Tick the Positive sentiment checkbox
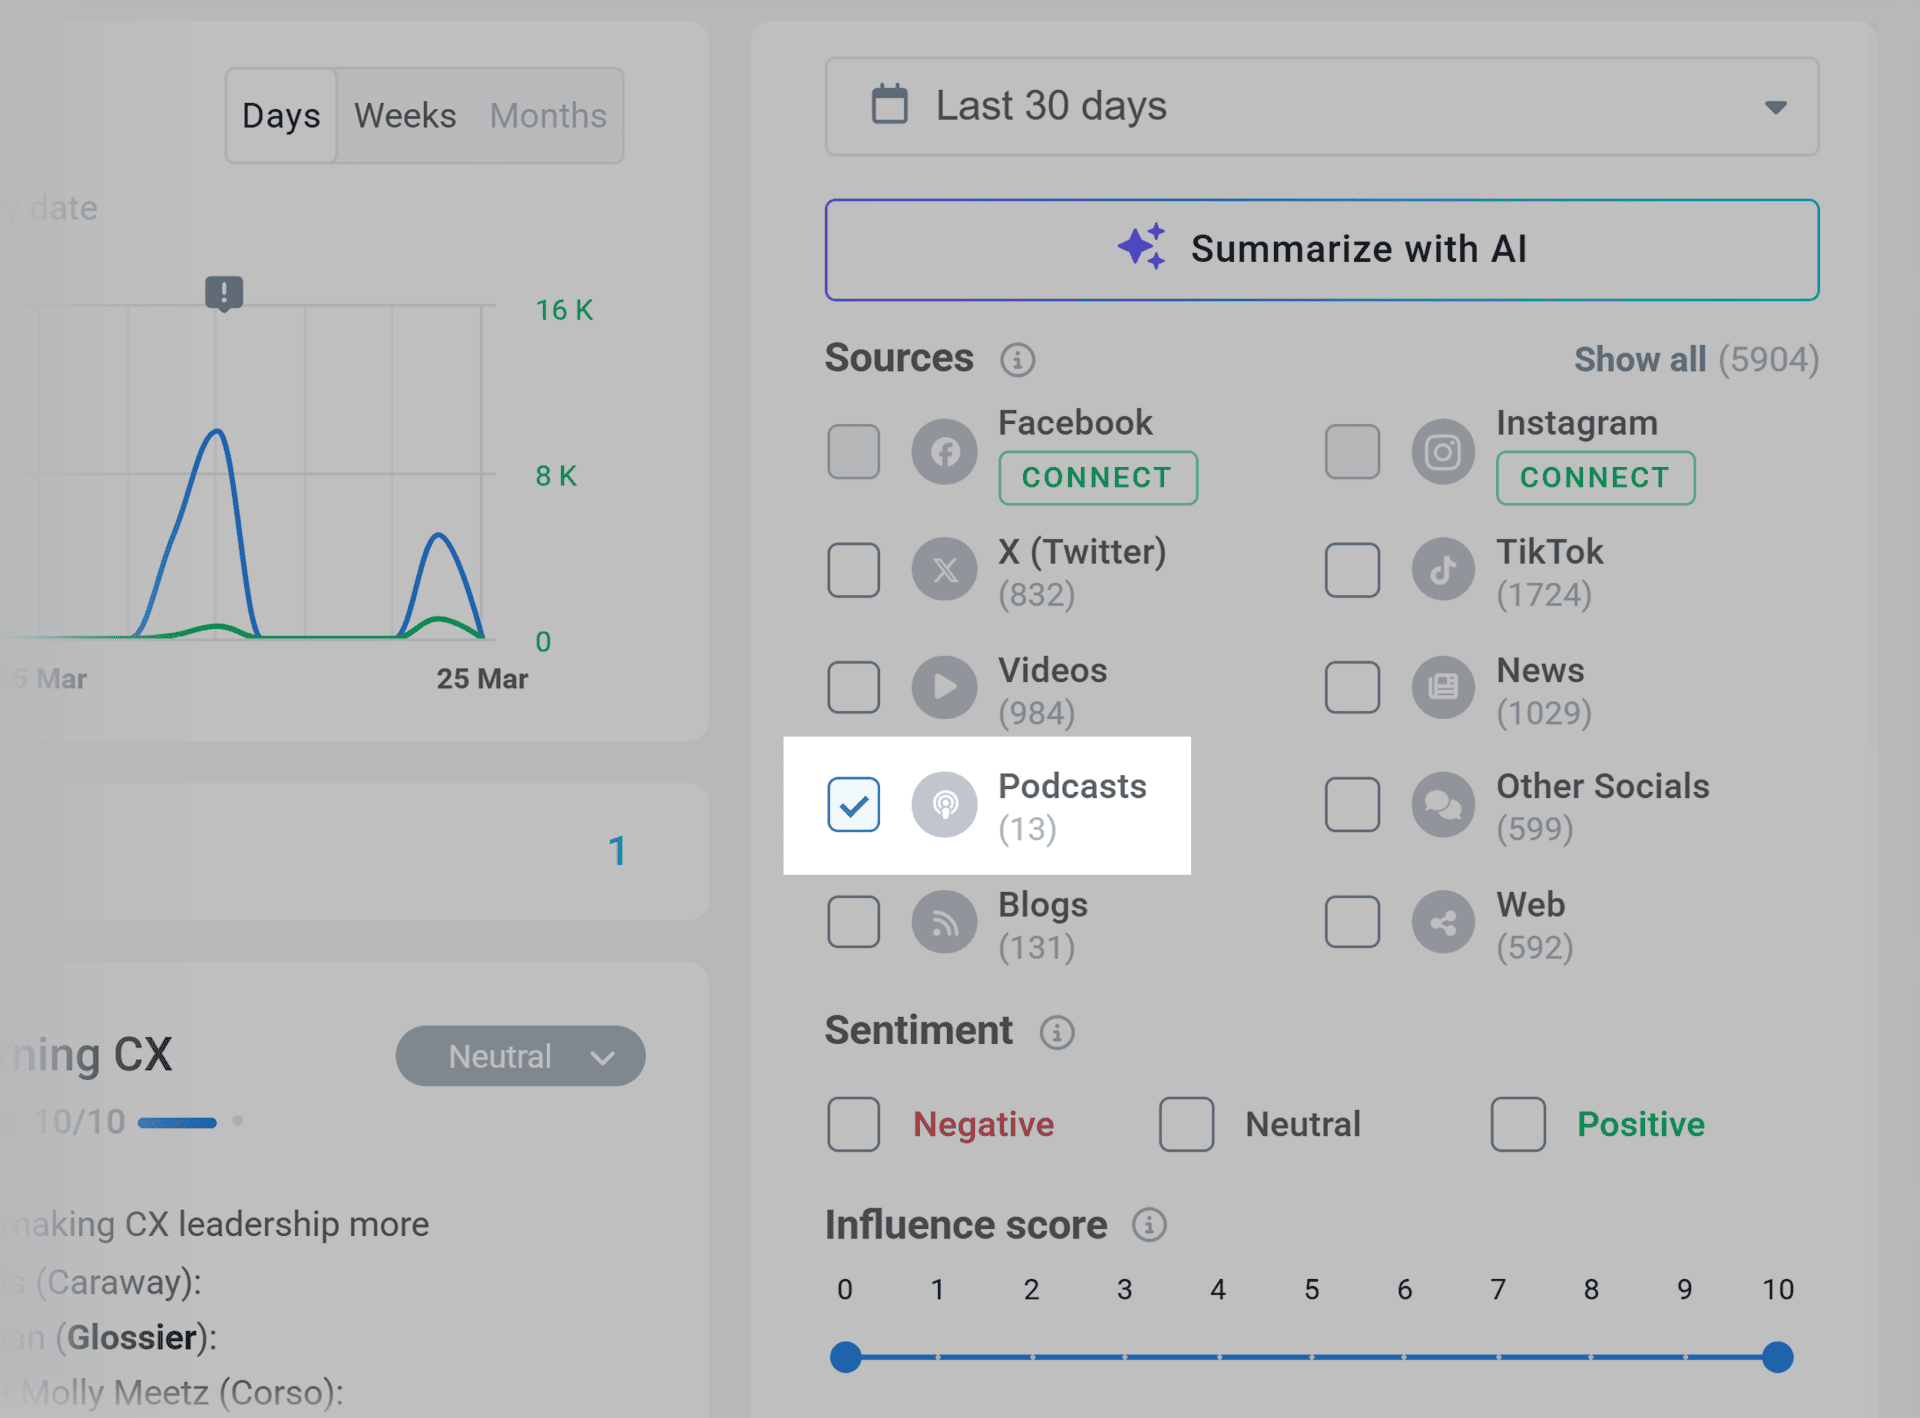Screen dimensions: 1920x1418 (x=1518, y=1124)
